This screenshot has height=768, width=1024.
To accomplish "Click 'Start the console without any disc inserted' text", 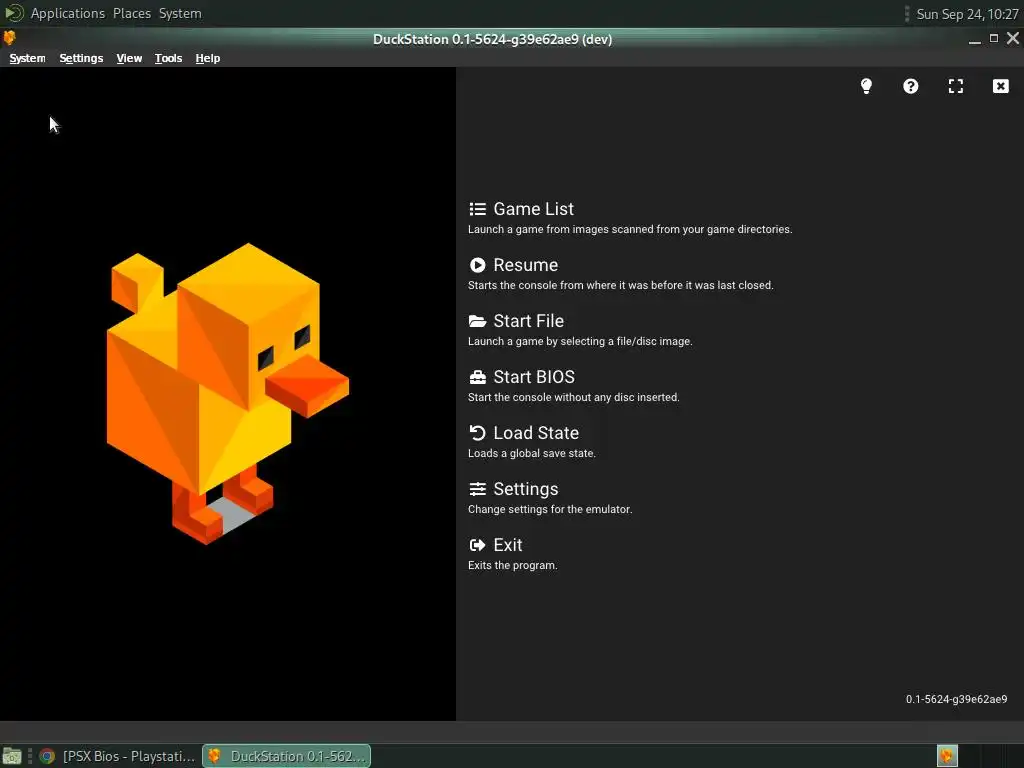I will (573, 398).
